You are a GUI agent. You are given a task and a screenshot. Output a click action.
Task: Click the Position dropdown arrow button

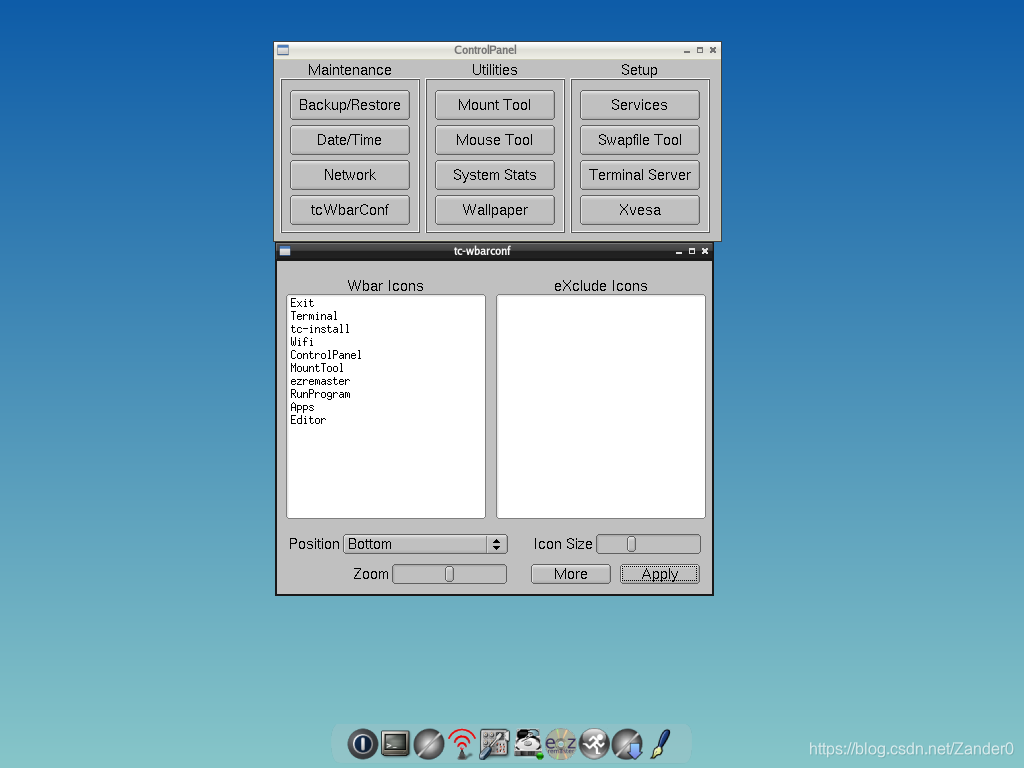(496, 544)
